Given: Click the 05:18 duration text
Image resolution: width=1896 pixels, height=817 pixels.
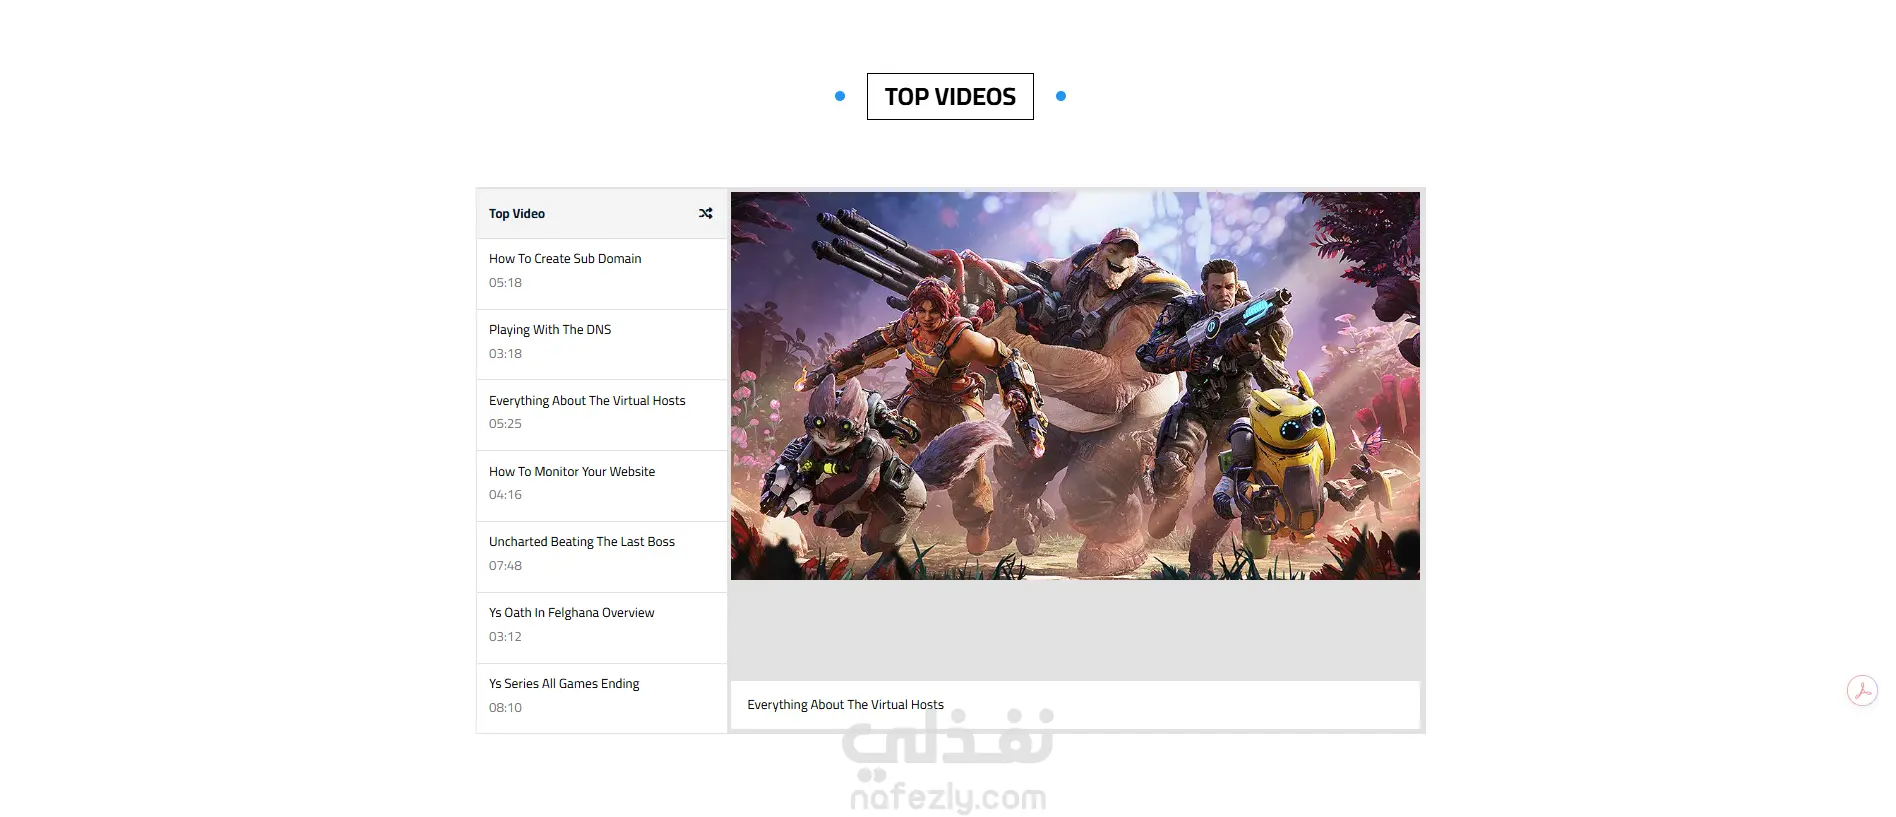Looking at the screenshot, I should click(505, 282).
